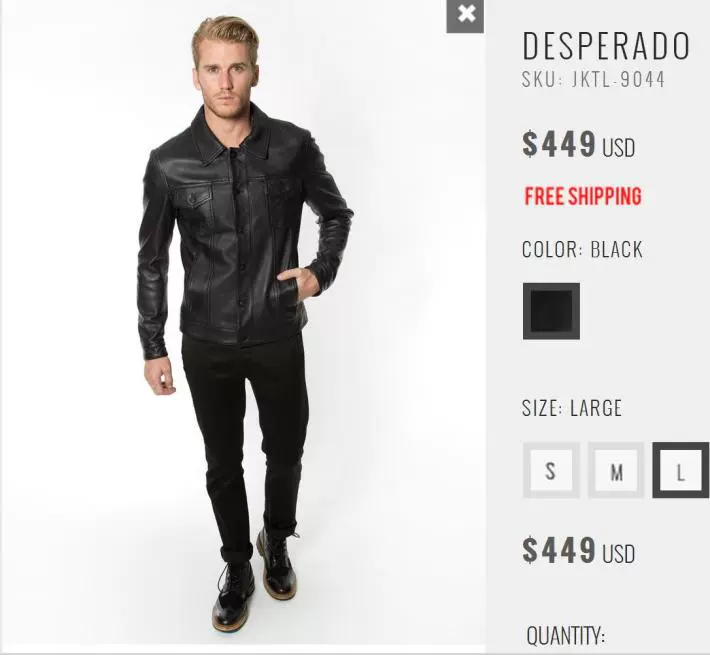Click the SIZE: LARGE label
The height and width of the screenshot is (655, 710).
[x=572, y=408]
